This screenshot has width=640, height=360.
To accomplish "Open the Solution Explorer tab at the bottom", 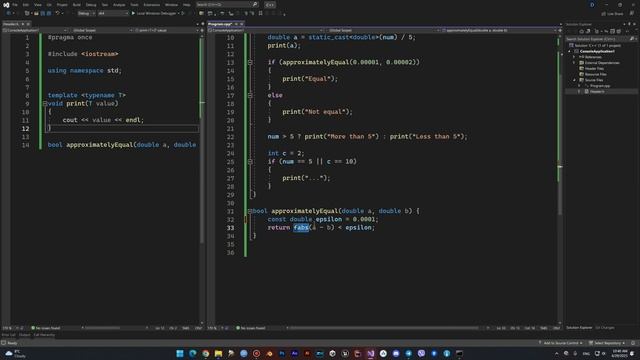I will [579, 328].
